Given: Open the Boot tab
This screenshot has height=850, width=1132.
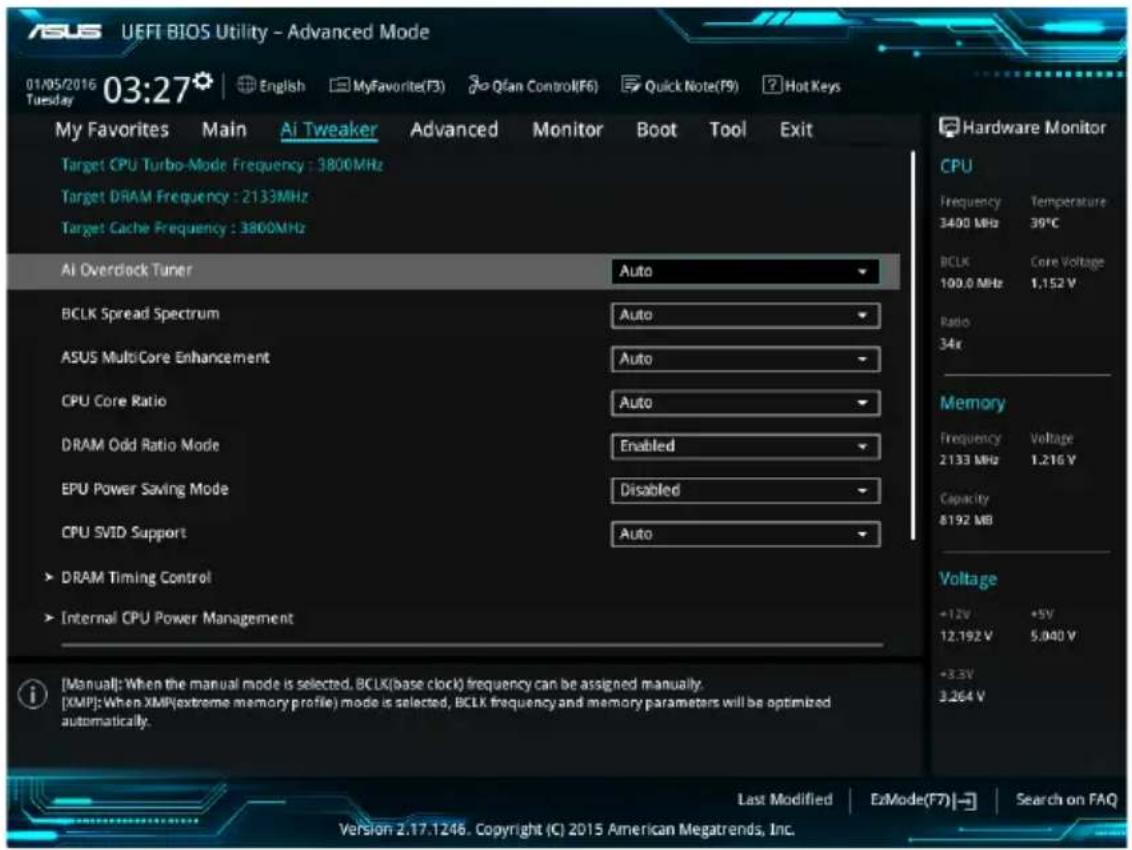Looking at the screenshot, I should [x=656, y=130].
